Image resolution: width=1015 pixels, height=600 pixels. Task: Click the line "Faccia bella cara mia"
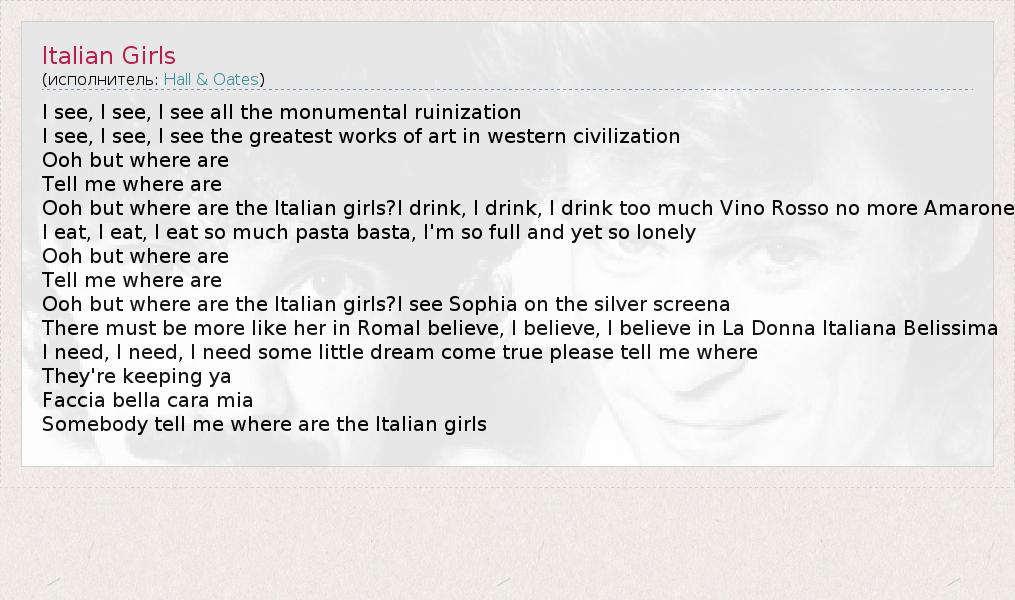[147, 400]
